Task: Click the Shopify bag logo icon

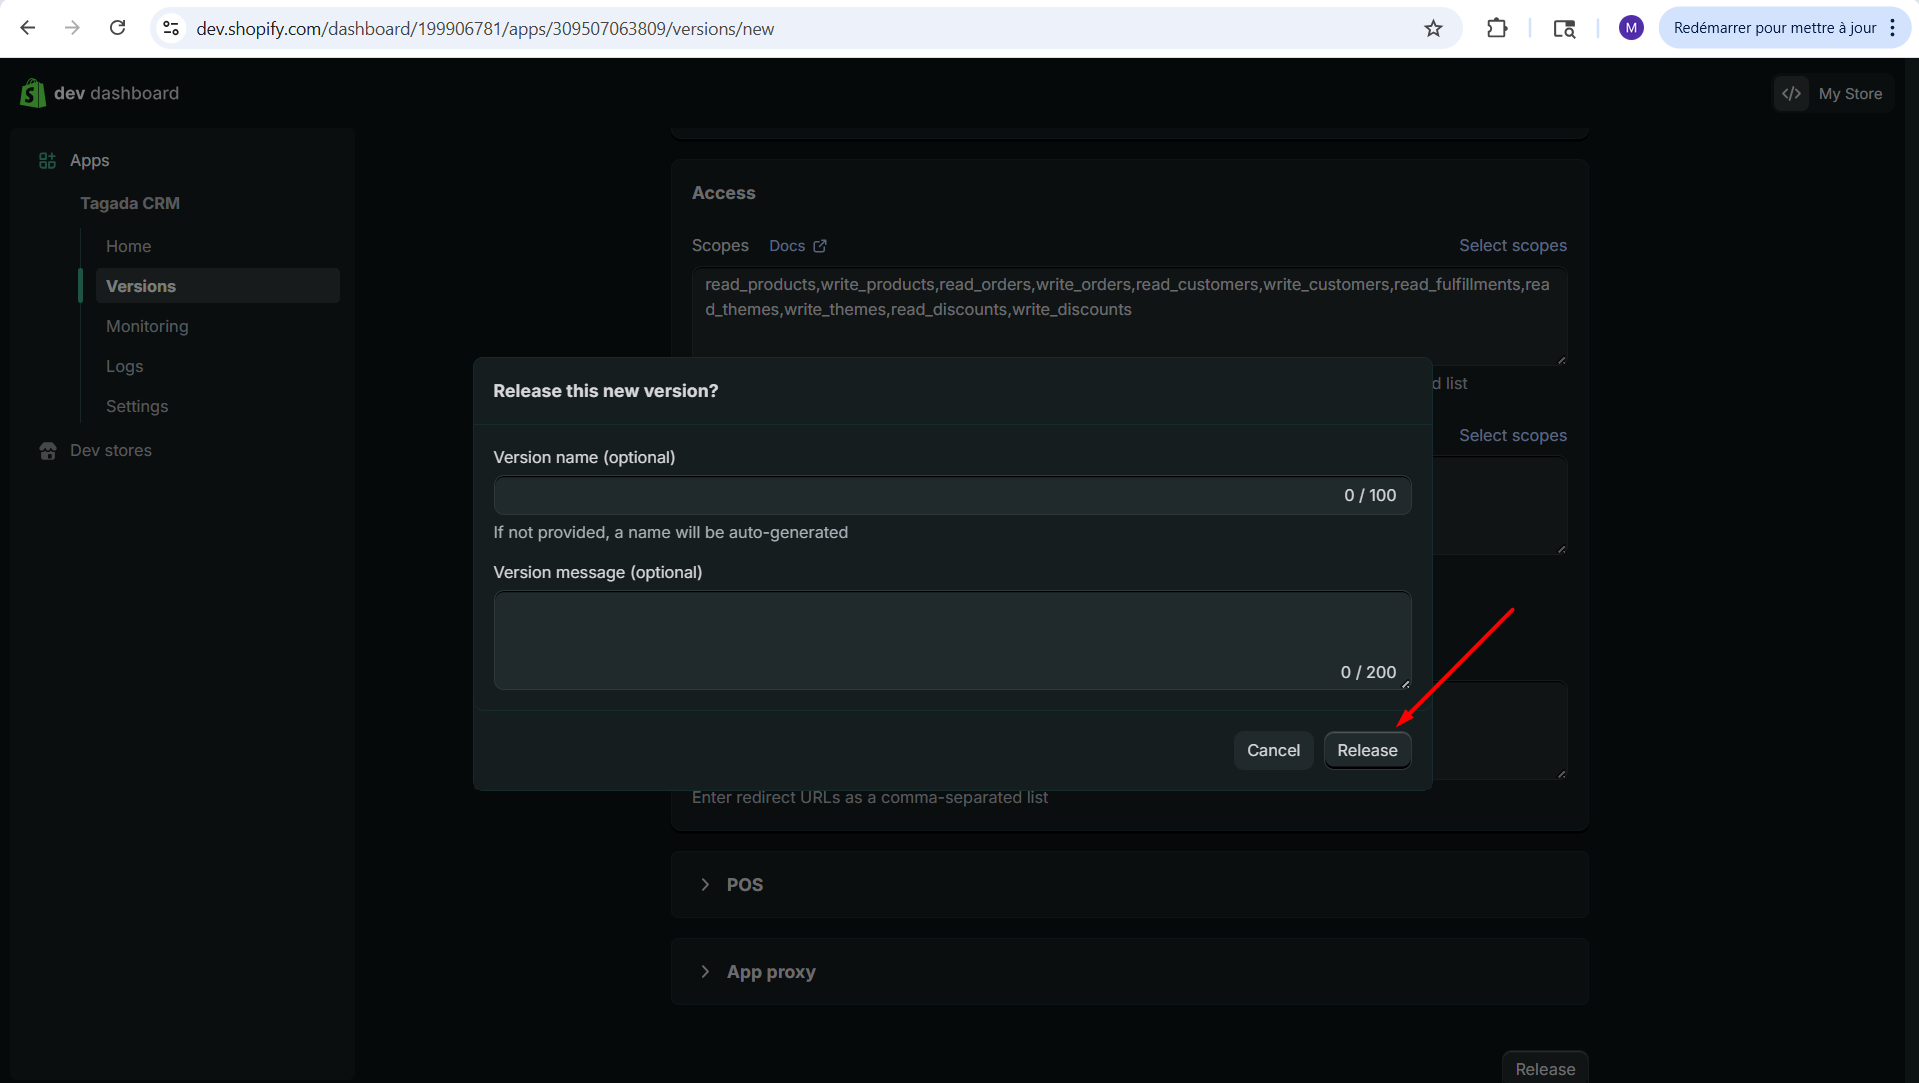Action: (x=32, y=93)
